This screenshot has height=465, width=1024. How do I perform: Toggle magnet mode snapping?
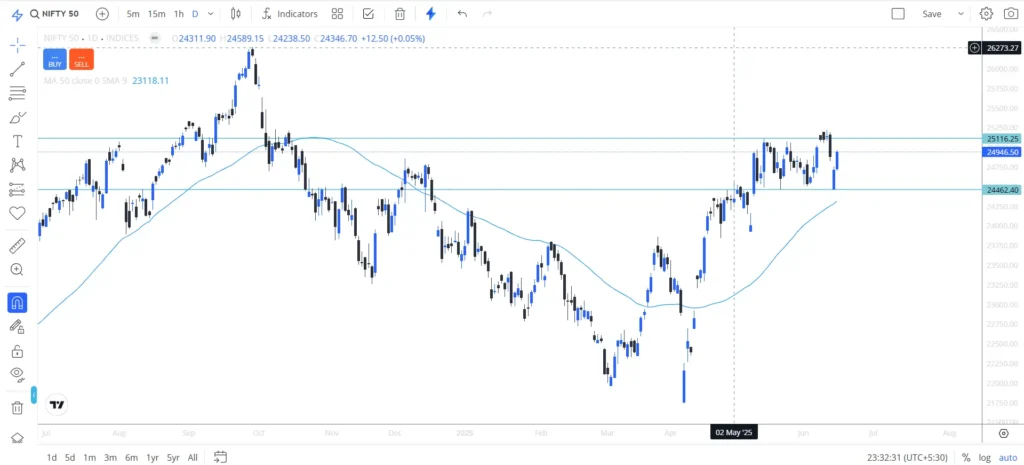(x=18, y=303)
